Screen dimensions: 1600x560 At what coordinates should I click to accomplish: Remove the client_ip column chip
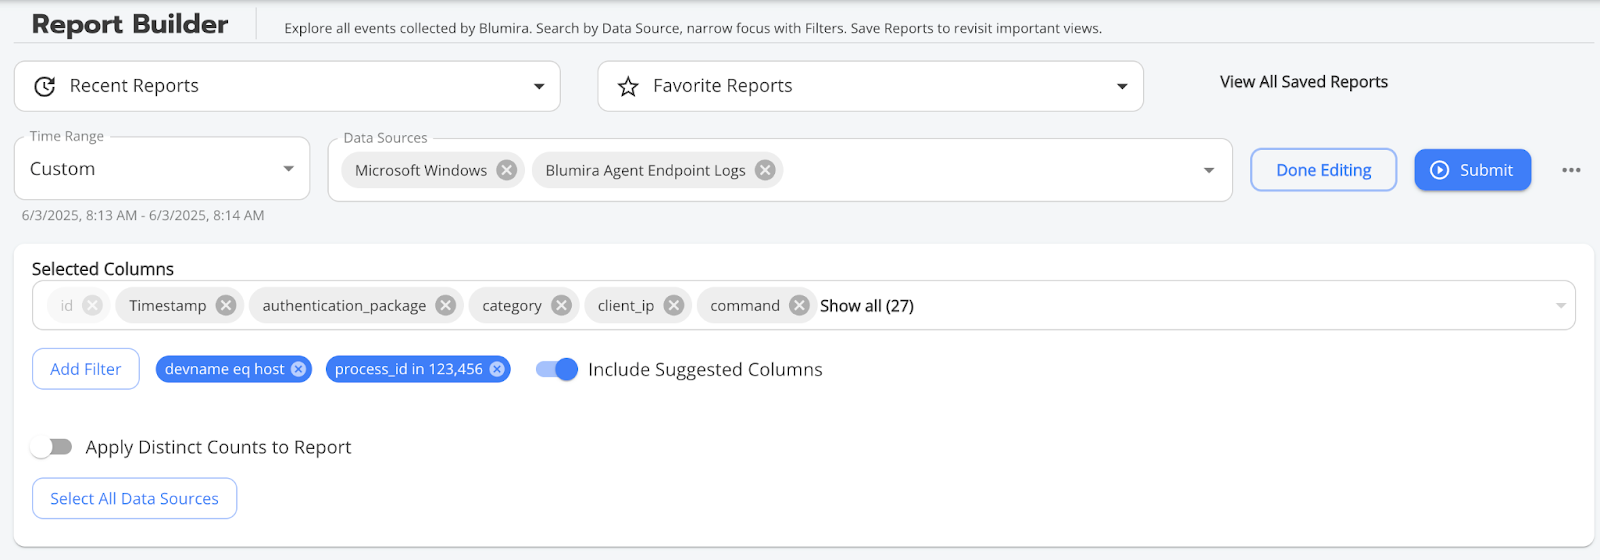coord(674,306)
